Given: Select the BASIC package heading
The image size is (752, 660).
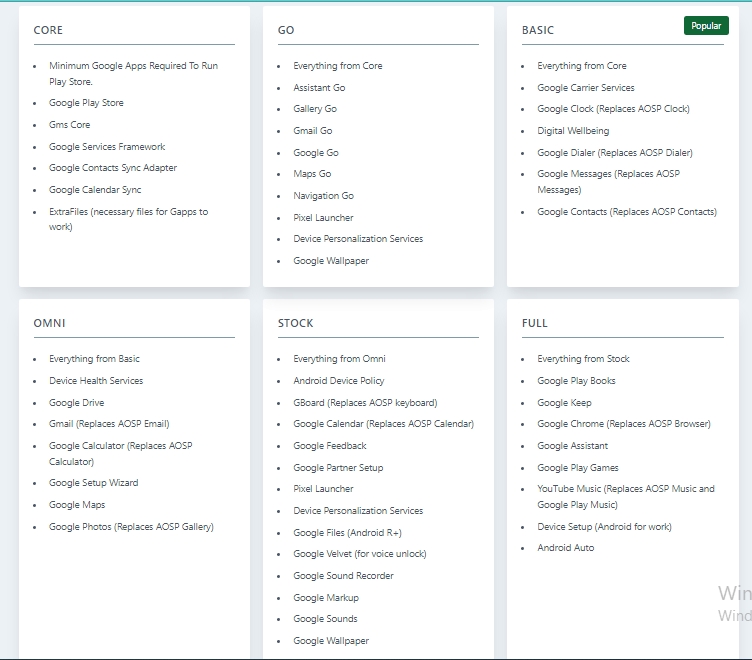Looking at the screenshot, I should coord(538,30).
